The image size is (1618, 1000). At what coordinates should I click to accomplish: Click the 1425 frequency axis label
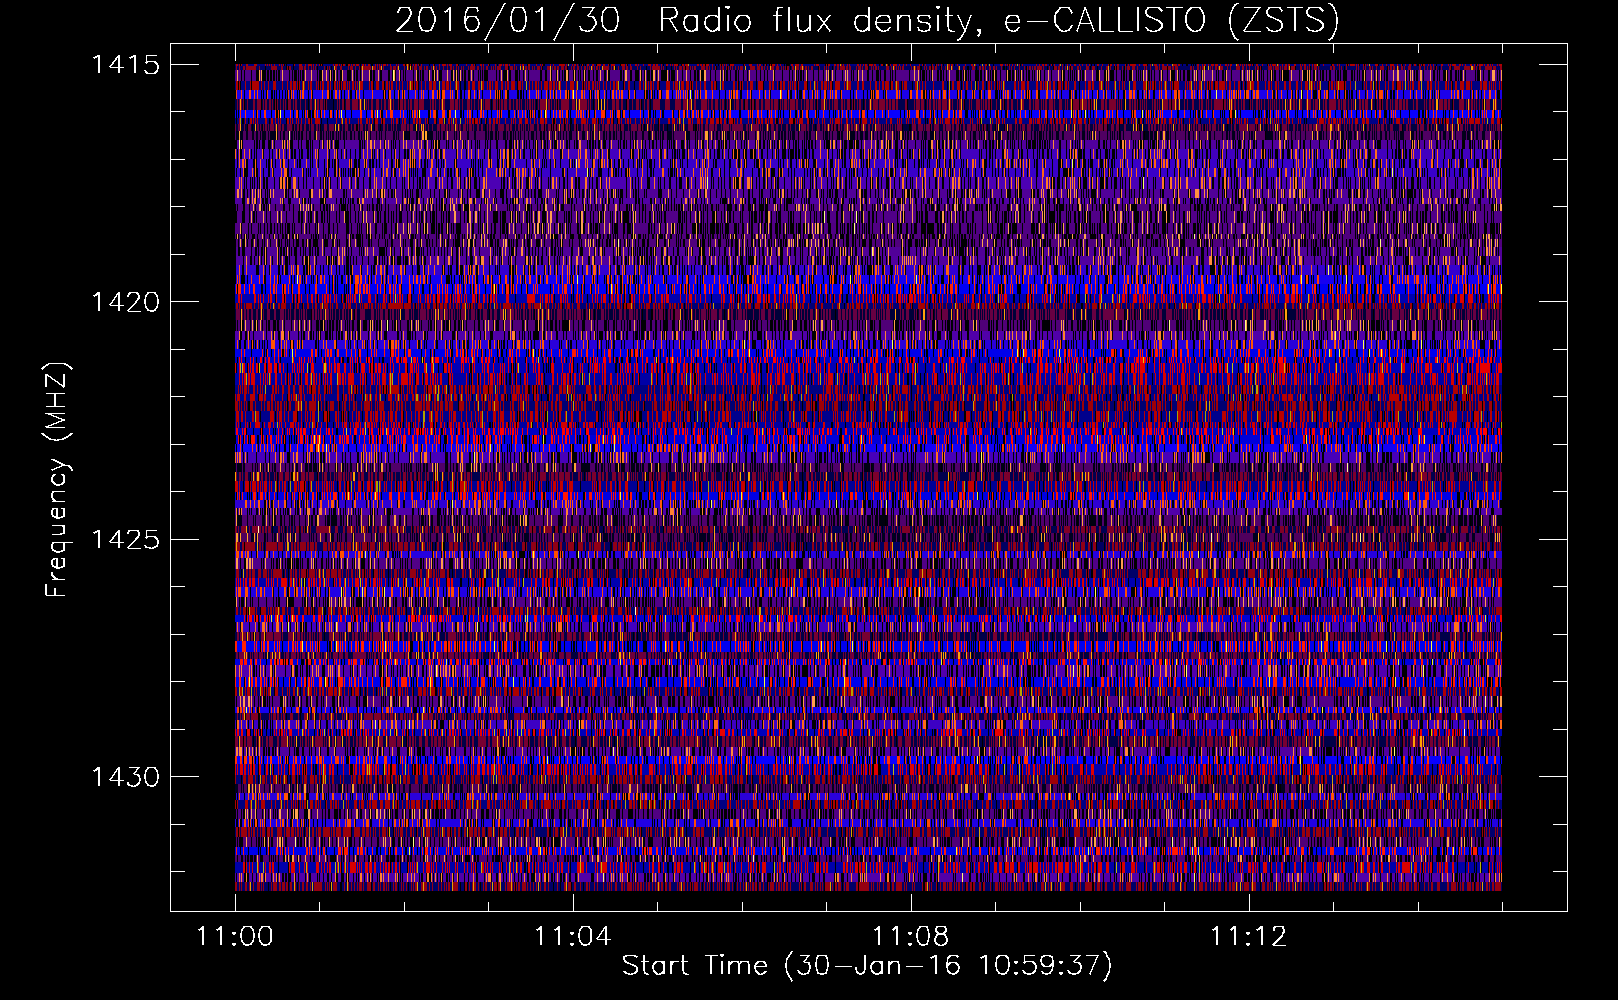coord(126,540)
